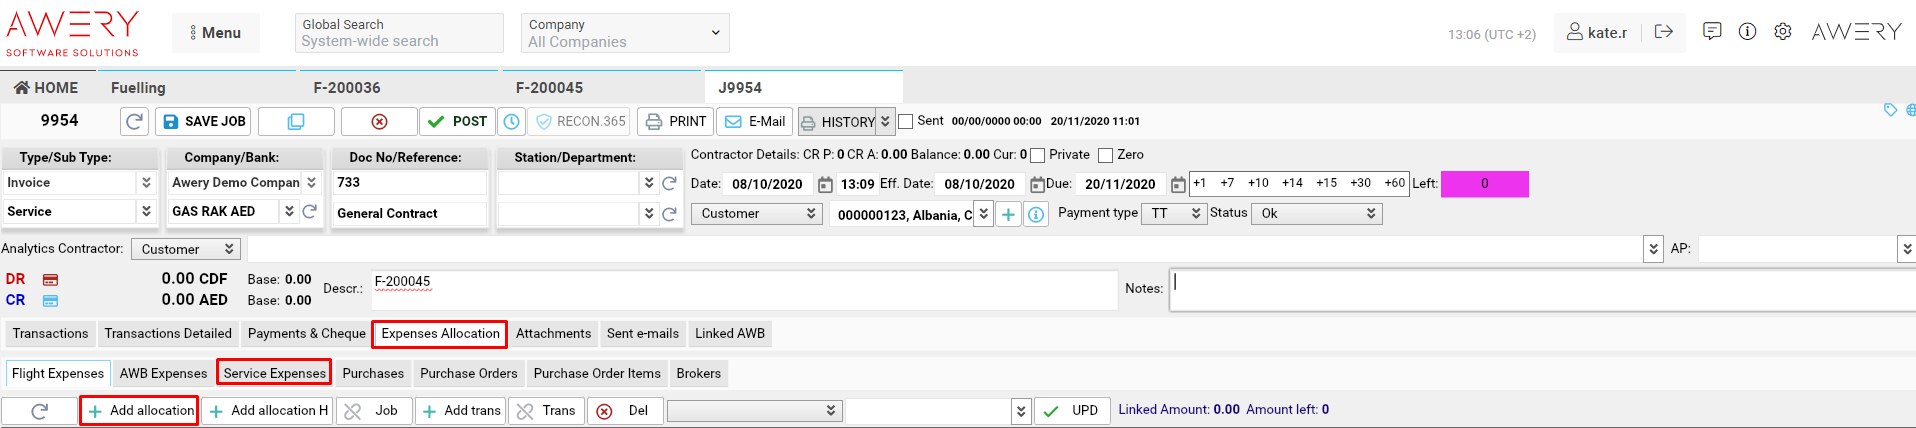The height and width of the screenshot is (428, 1916).
Task: Click the SAVE JOB button
Action: point(204,121)
